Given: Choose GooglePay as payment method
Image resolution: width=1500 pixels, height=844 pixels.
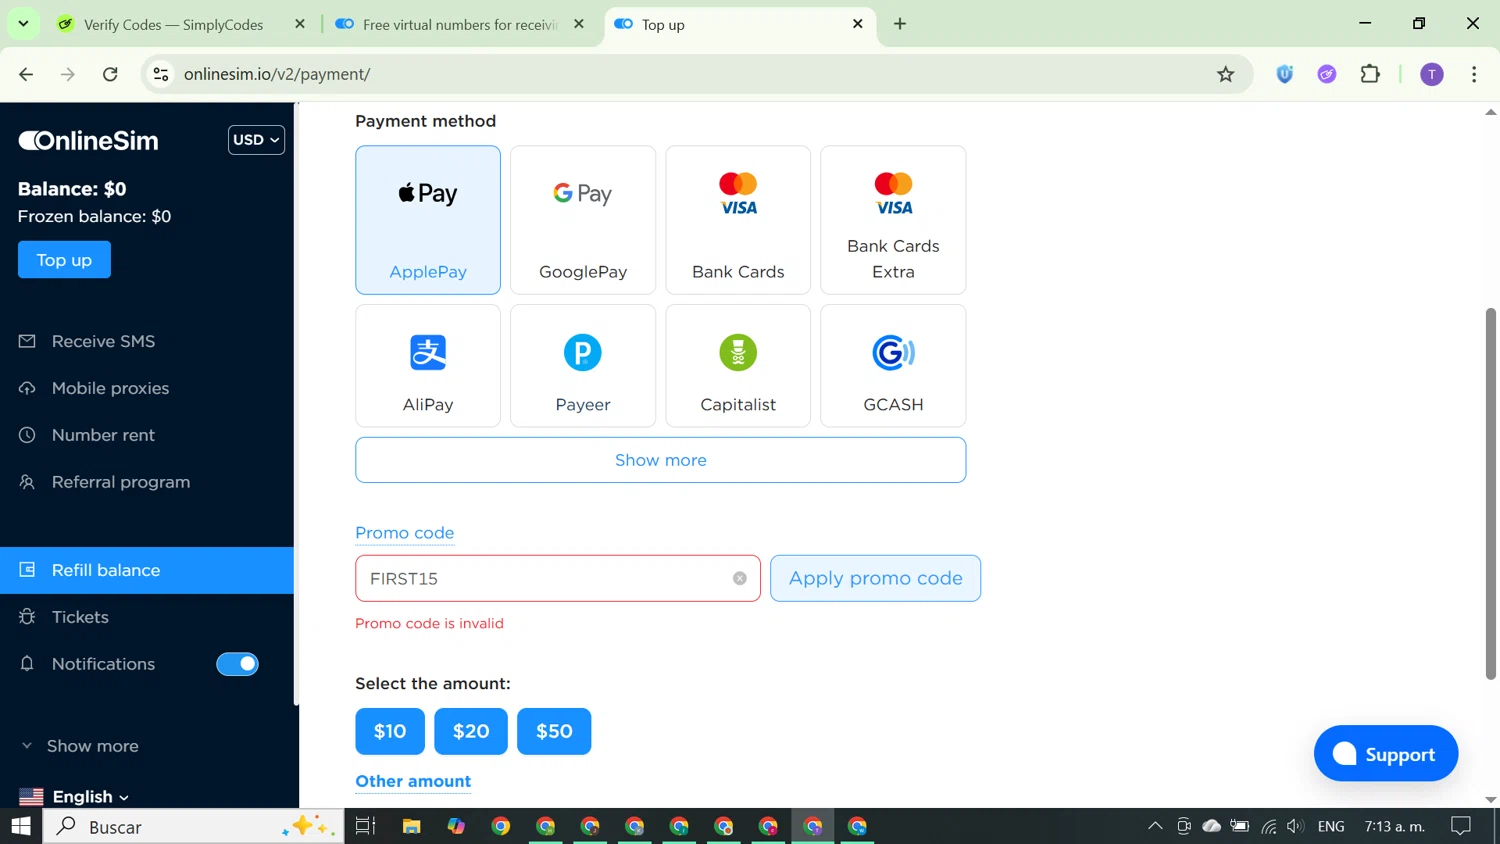Looking at the screenshot, I should pyautogui.click(x=583, y=220).
